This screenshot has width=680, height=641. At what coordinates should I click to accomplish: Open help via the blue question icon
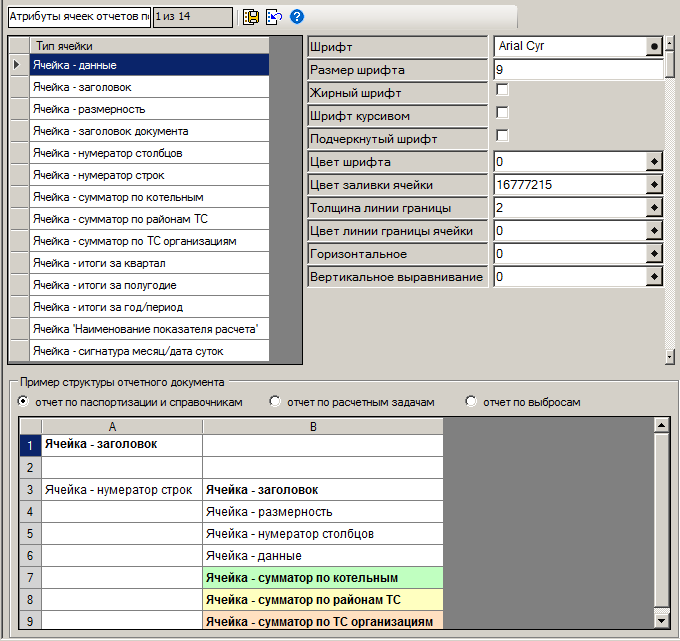click(297, 17)
